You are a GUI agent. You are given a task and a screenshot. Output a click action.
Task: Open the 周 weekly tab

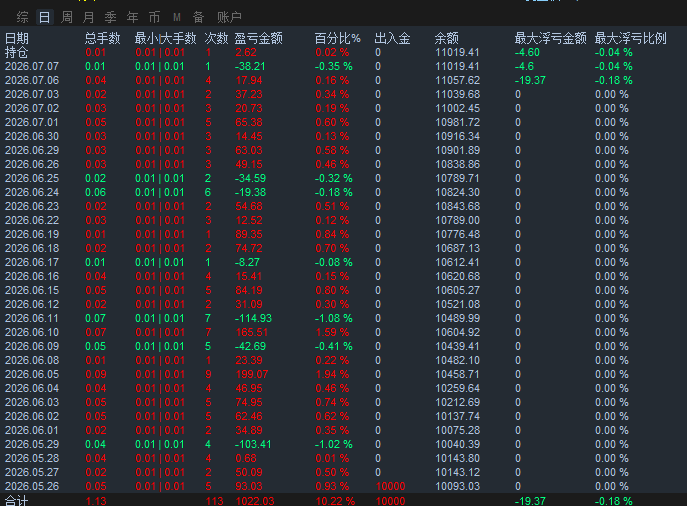[67, 17]
